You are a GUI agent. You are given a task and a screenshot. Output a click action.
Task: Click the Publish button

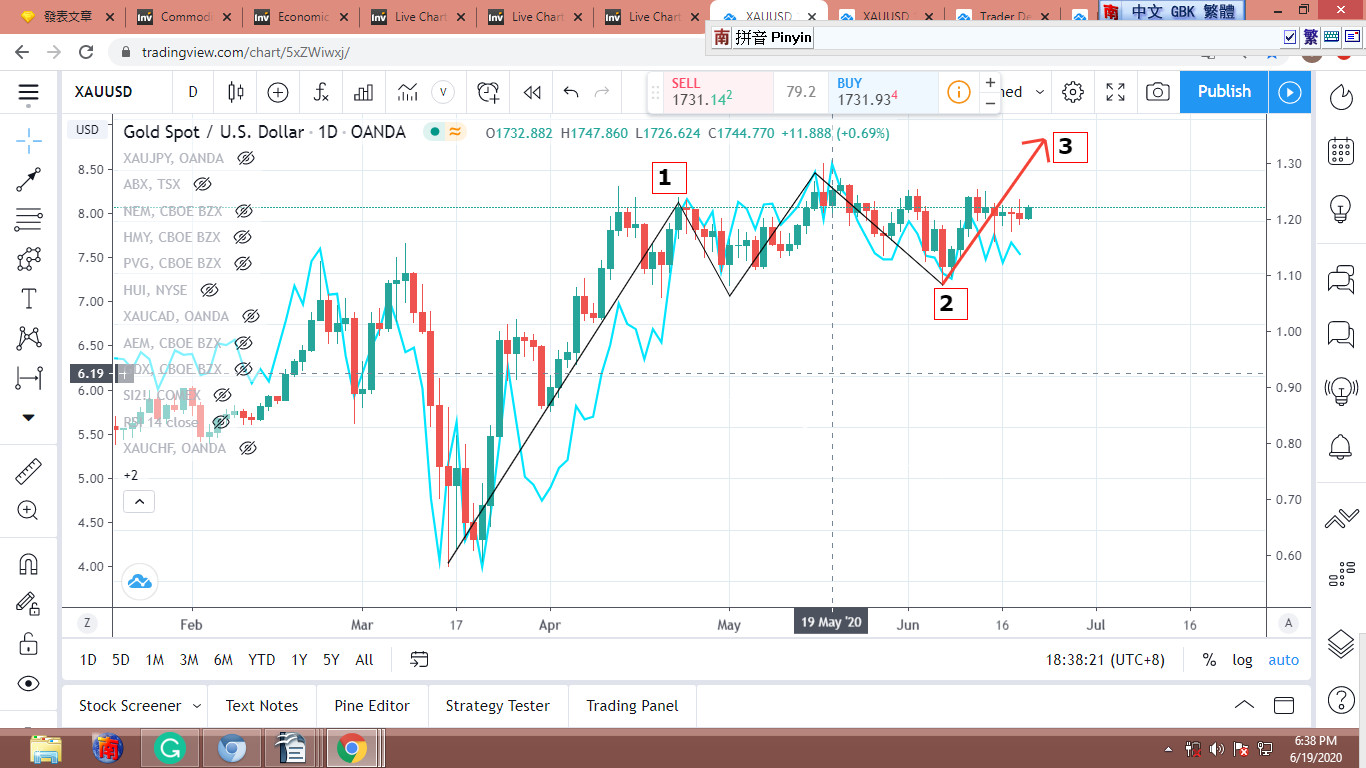click(x=1224, y=92)
